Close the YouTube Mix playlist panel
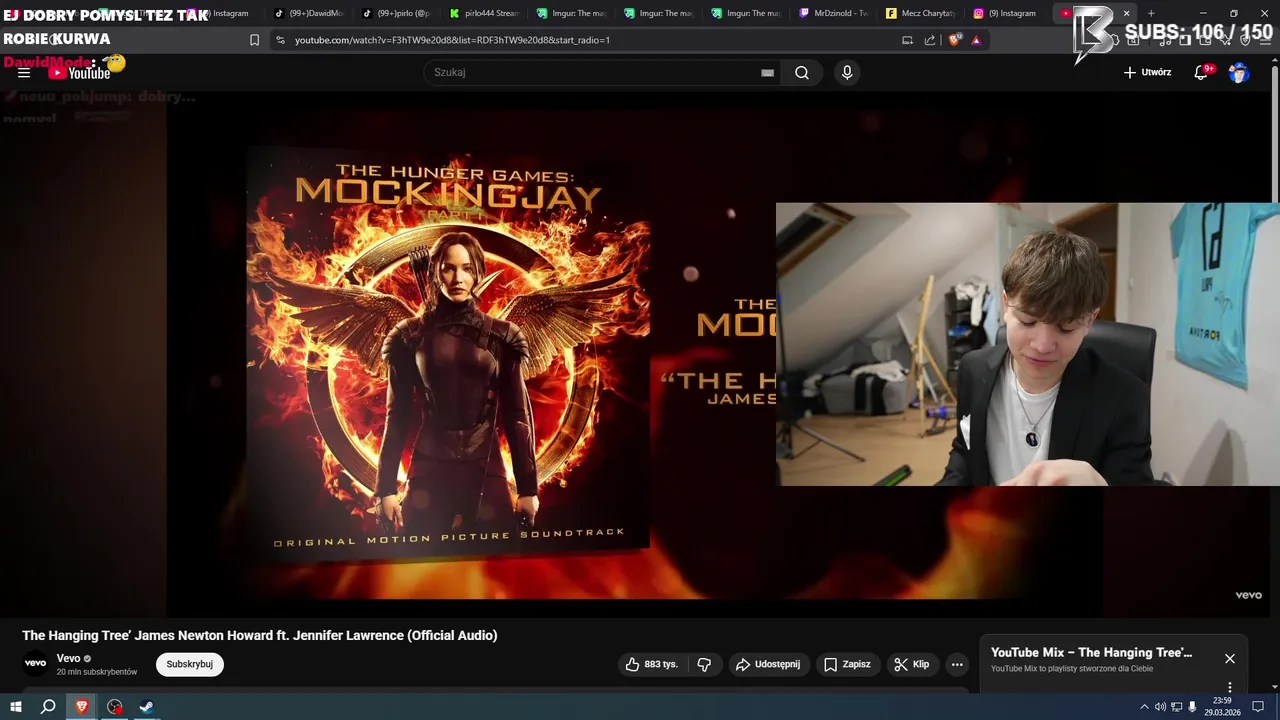This screenshot has width=1280, height=720. [1230, 658]
